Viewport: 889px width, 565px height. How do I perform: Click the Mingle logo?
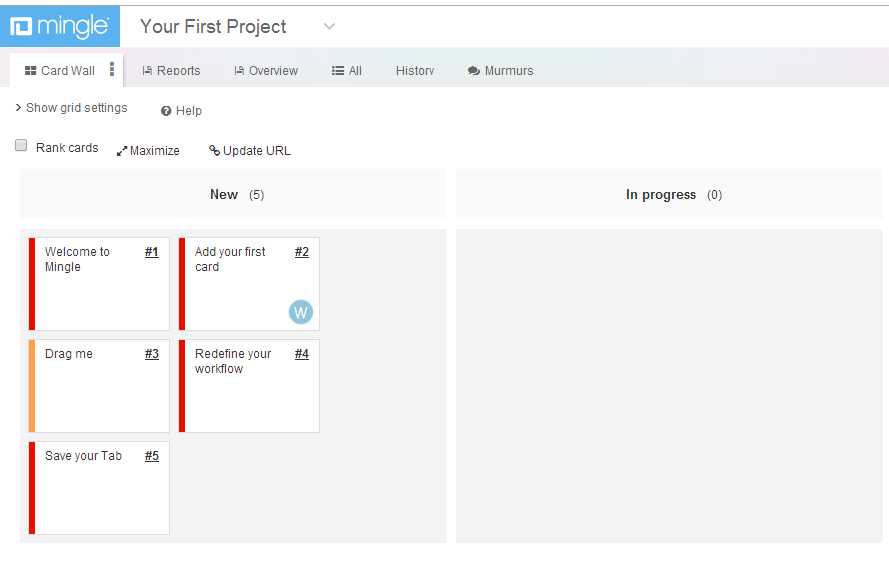60,27
